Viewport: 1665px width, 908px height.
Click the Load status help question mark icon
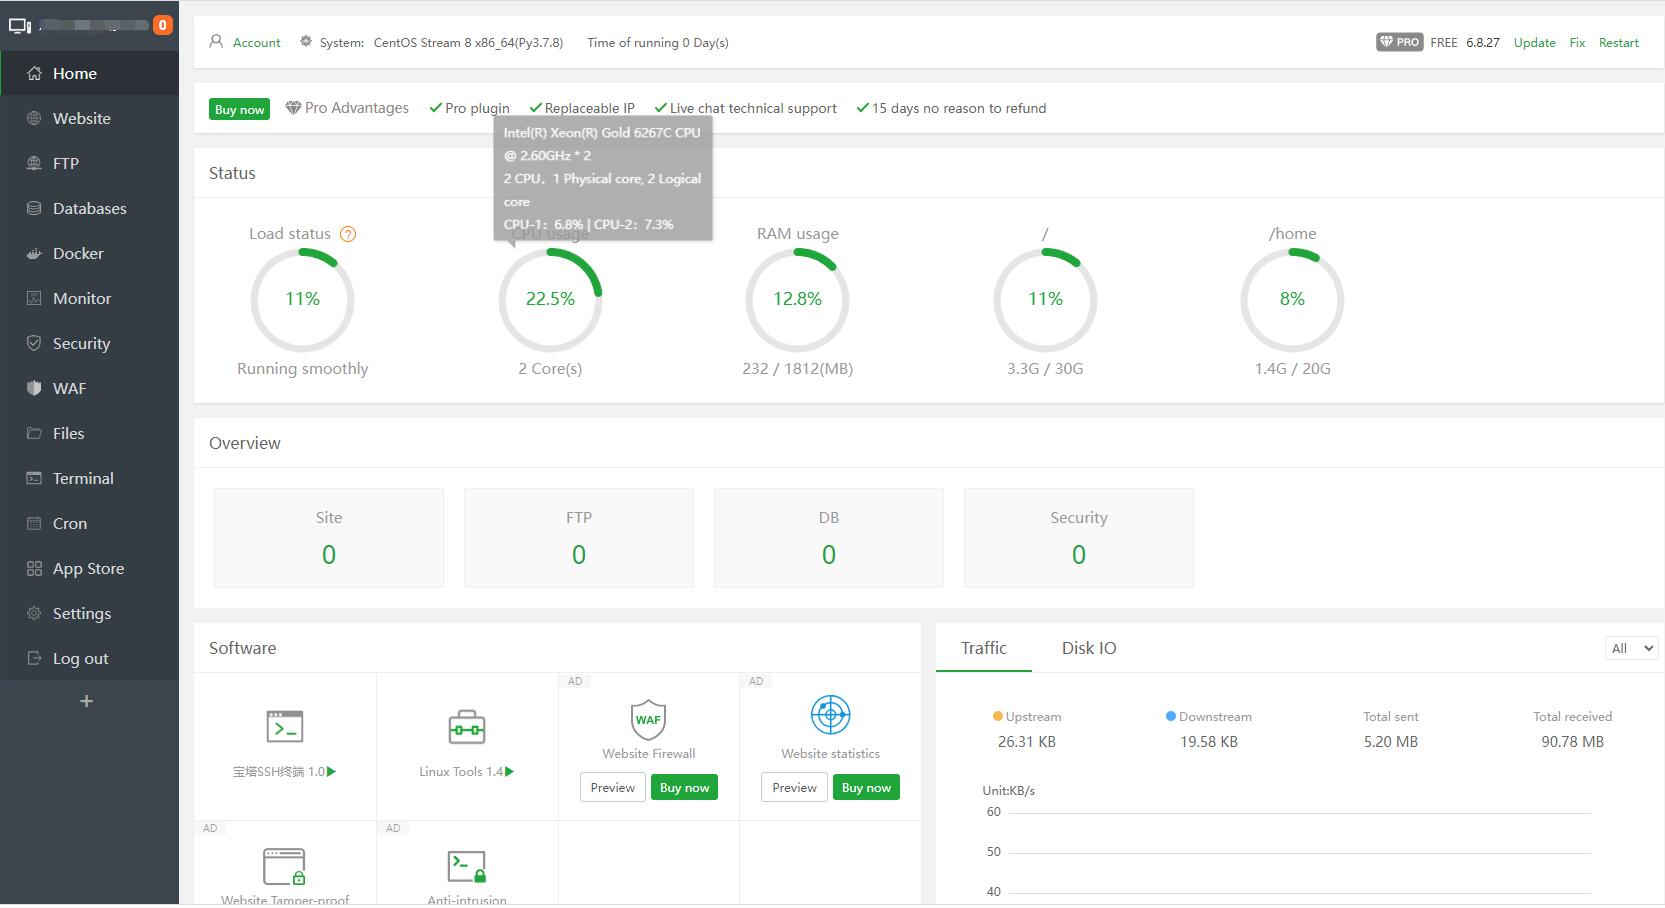pos(348,234)
